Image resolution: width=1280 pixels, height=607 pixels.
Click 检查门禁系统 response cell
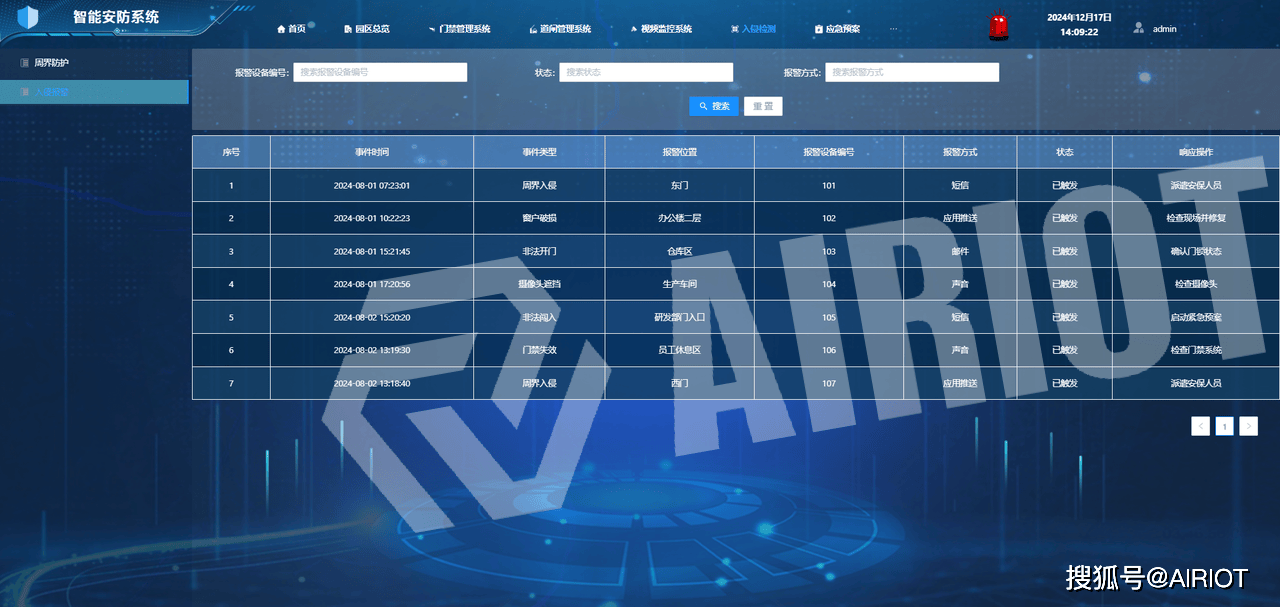pyautogui.click(x=1196, y=350)
